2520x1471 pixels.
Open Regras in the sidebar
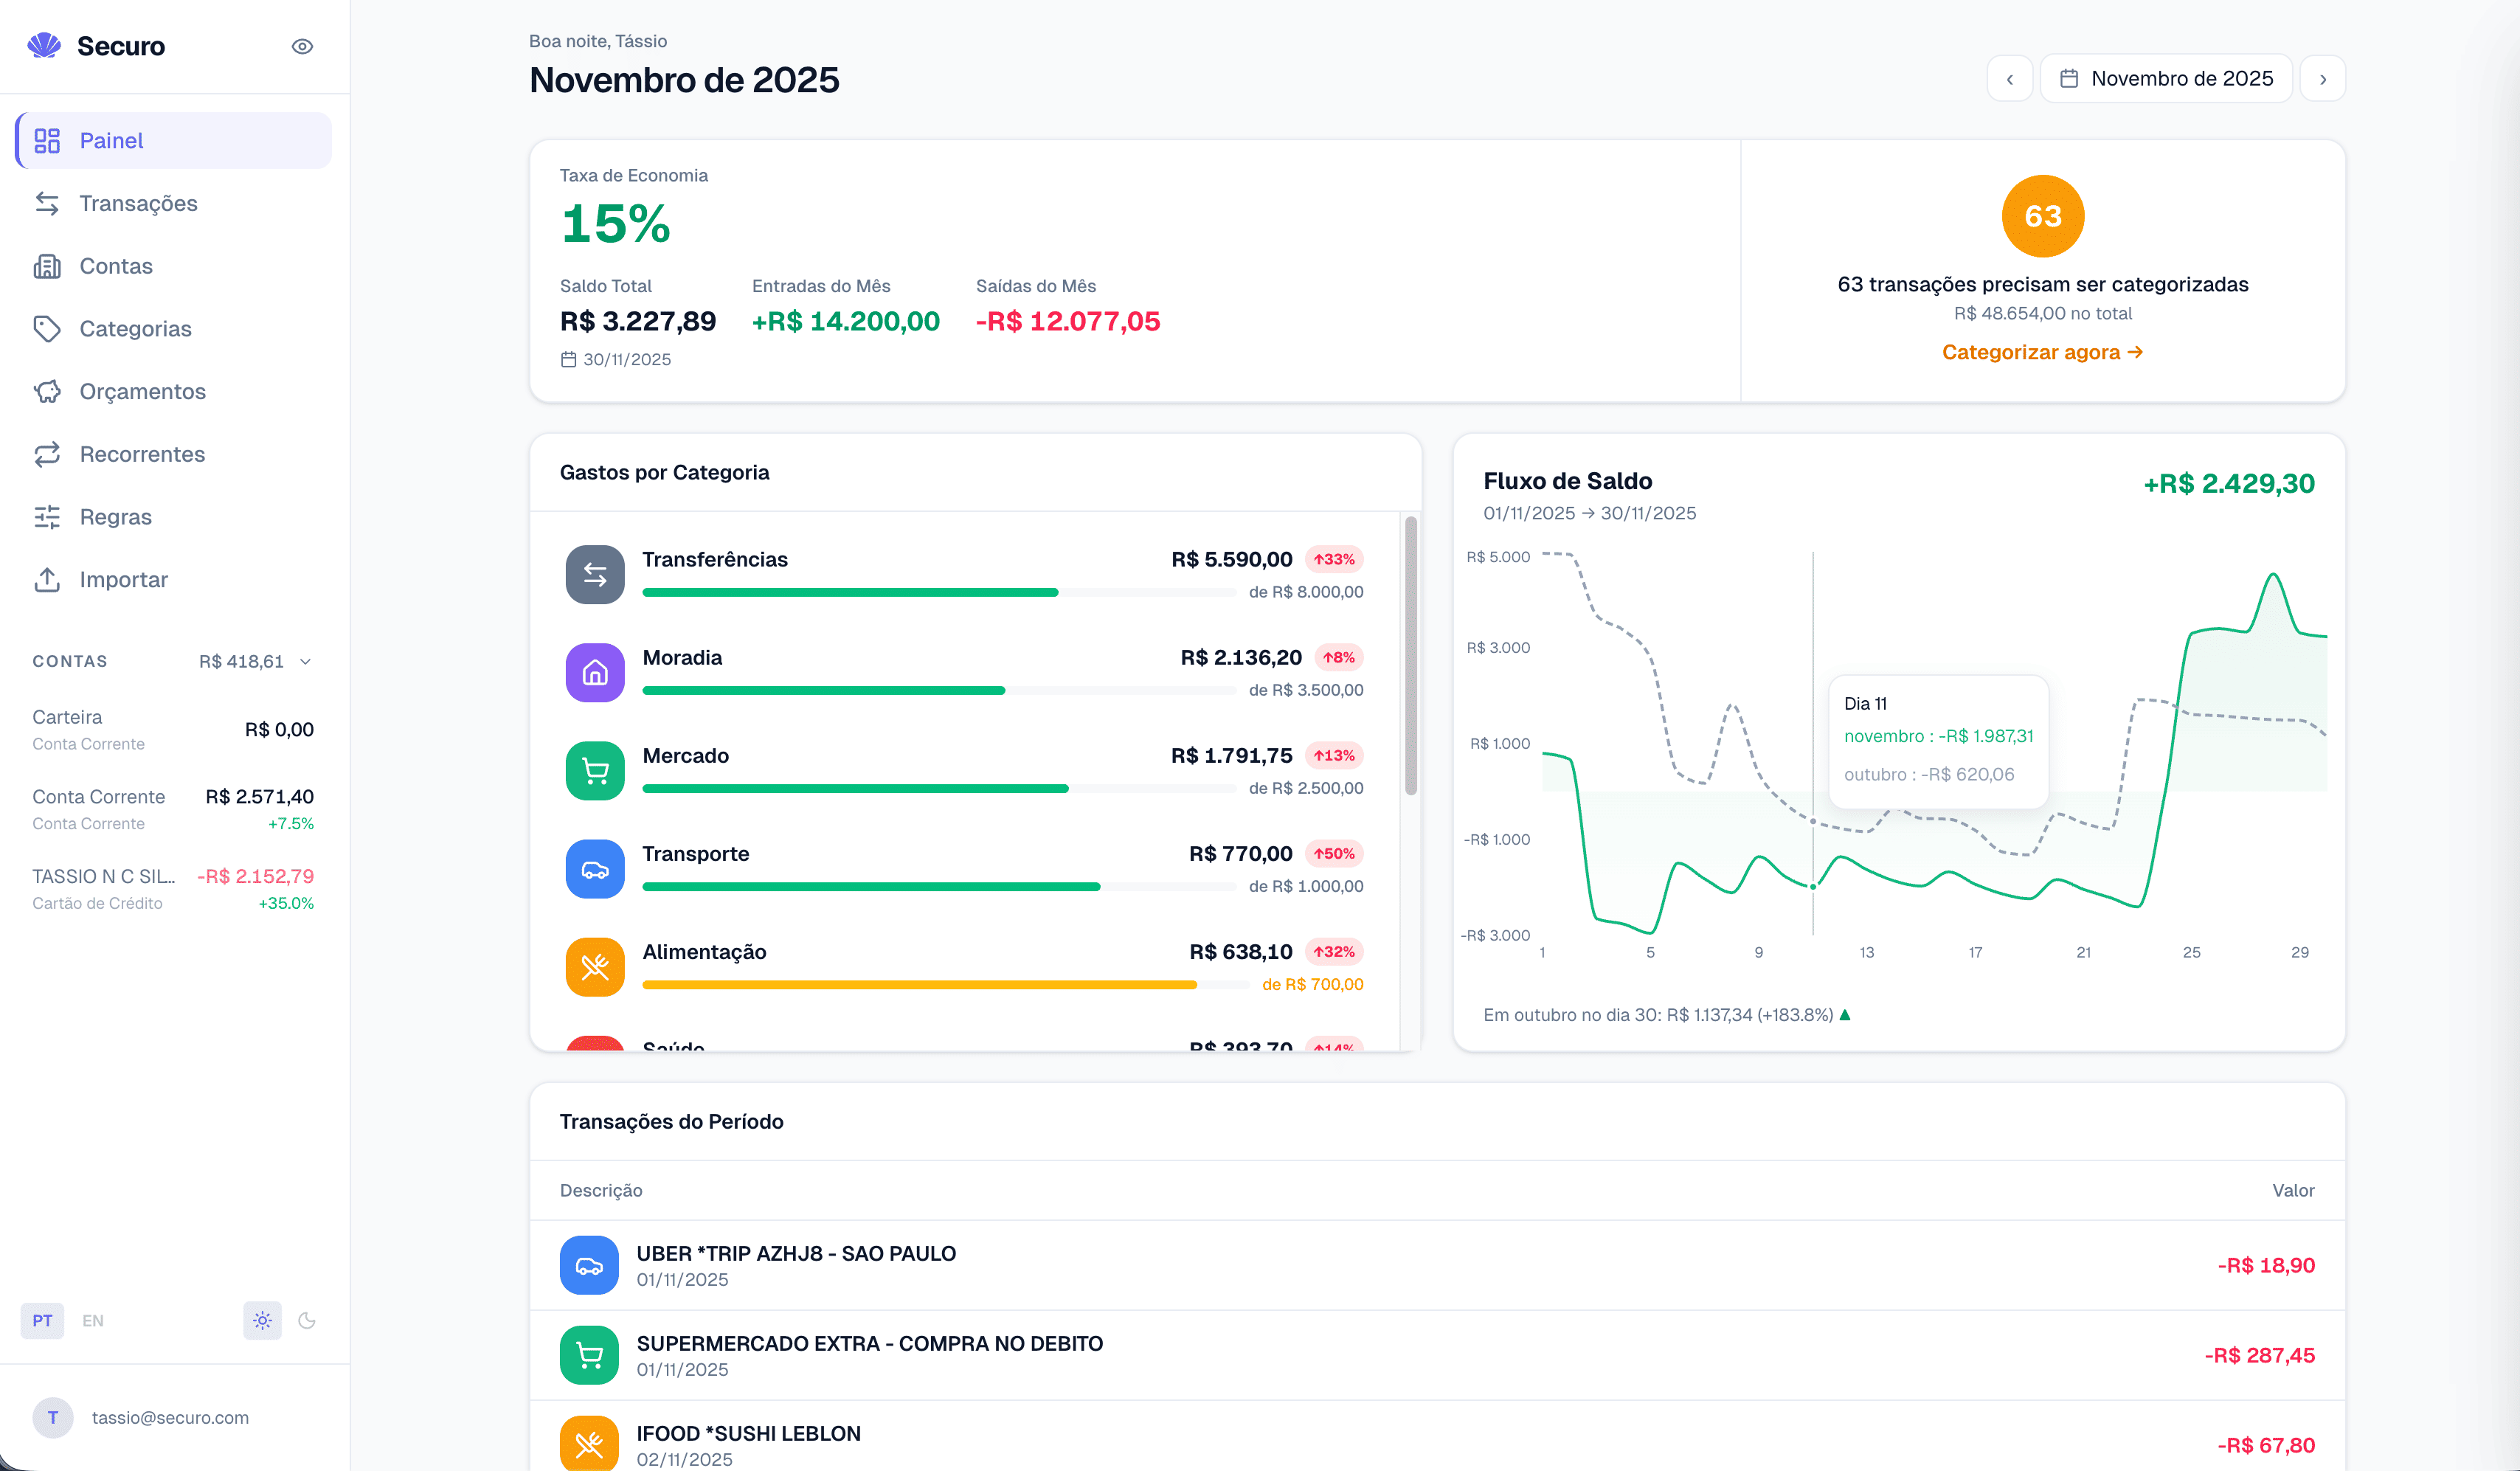[x=174, y=517]
